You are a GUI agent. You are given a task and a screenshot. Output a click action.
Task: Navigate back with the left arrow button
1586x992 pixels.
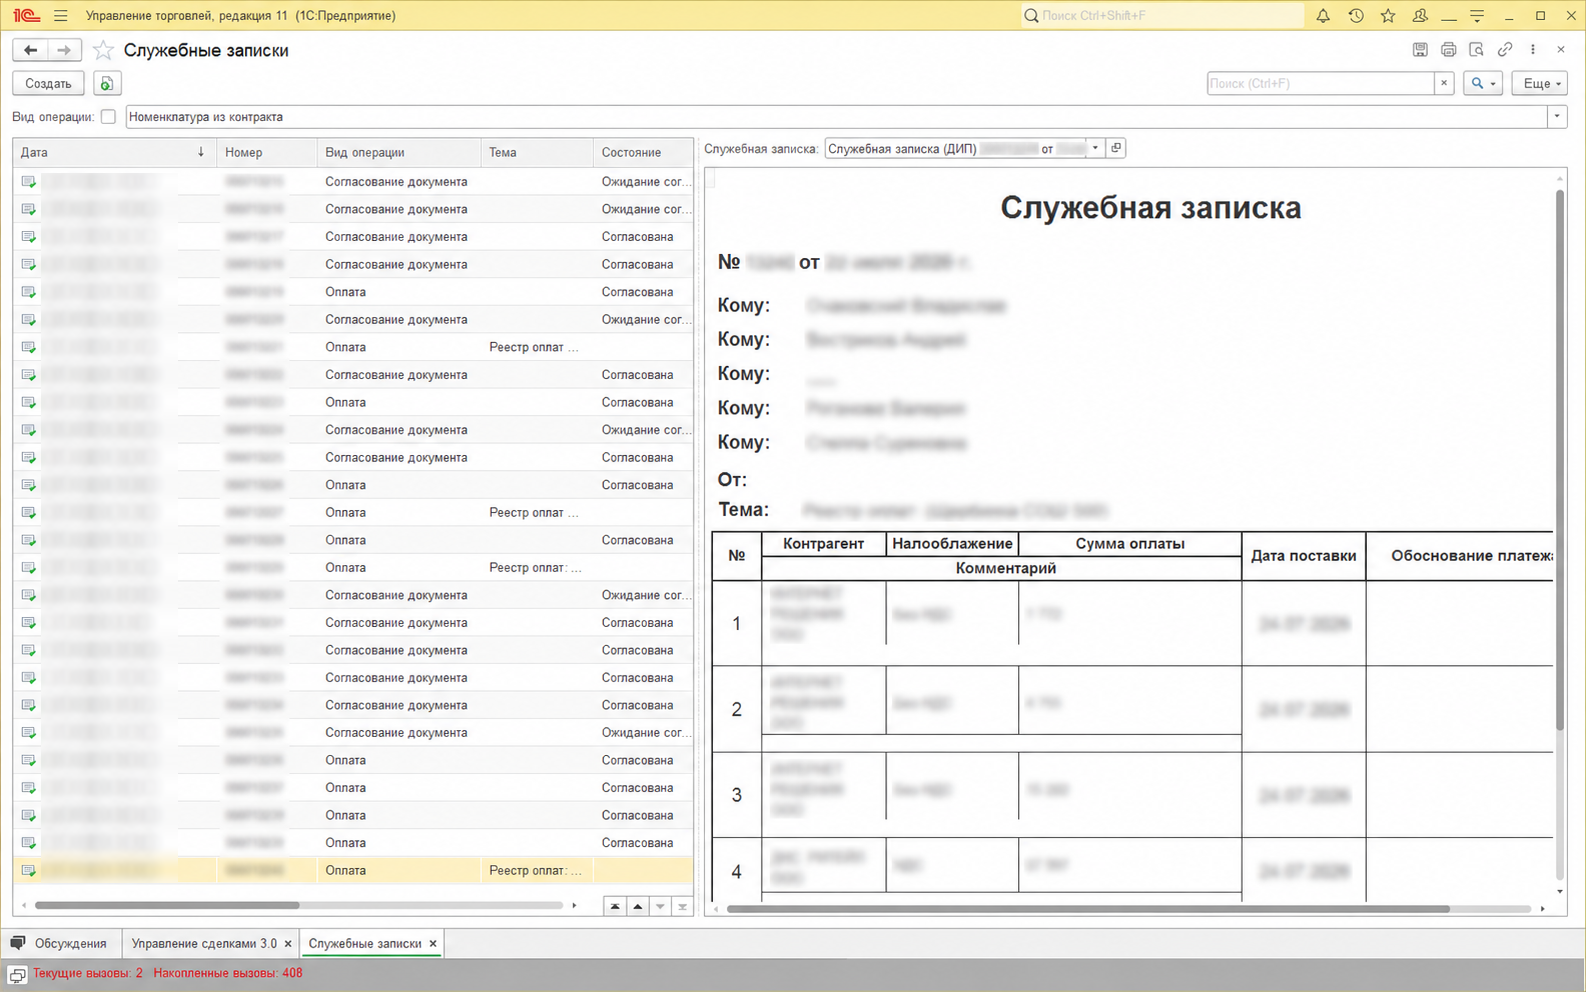(30, 50)
